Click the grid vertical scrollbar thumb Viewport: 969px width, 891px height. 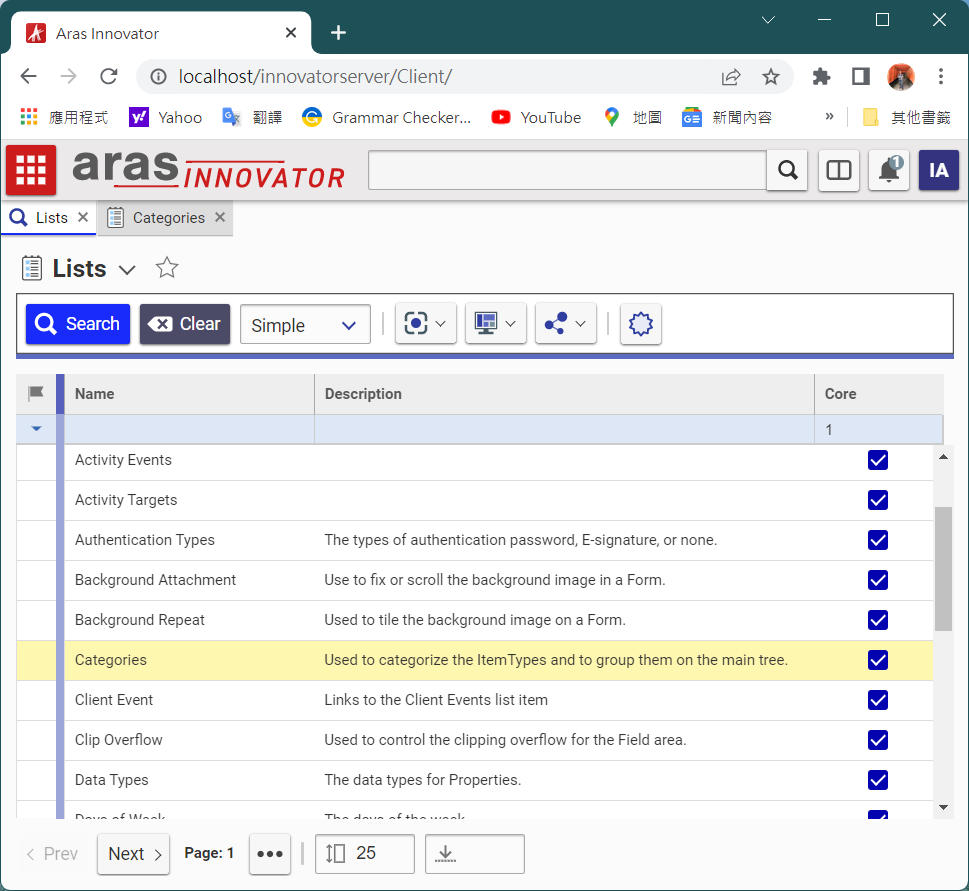pyautogui.click(x=943, y=568)
